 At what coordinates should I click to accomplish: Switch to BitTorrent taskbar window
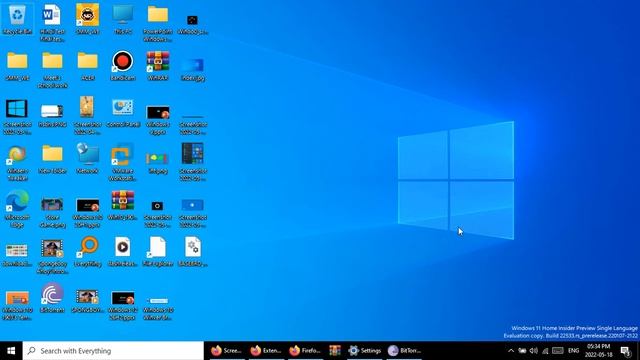pos(404,351)
